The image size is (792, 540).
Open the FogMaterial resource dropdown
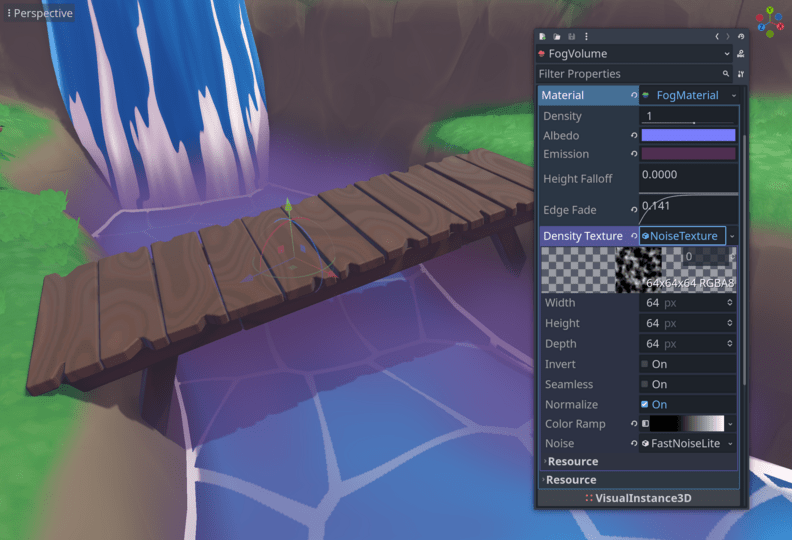pos(733,96)
